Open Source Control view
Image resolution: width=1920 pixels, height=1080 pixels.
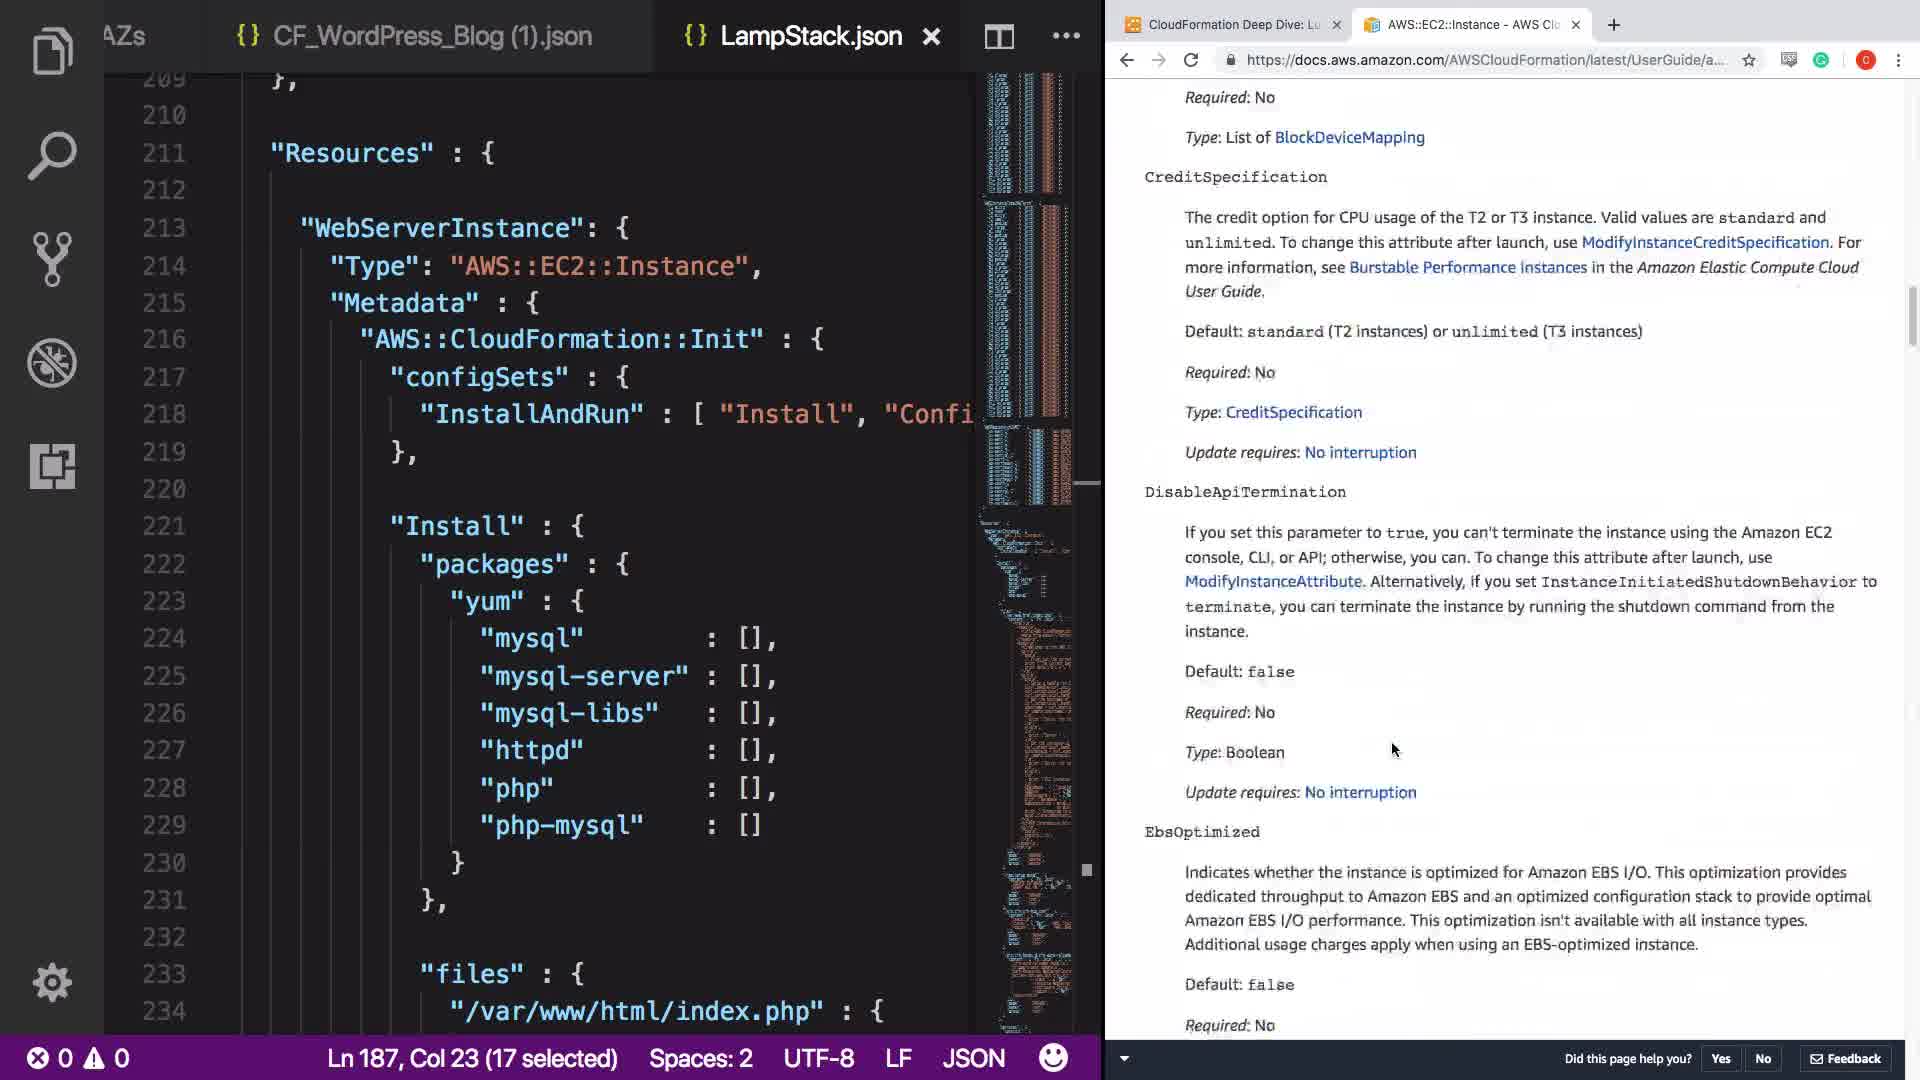point(52,259)
